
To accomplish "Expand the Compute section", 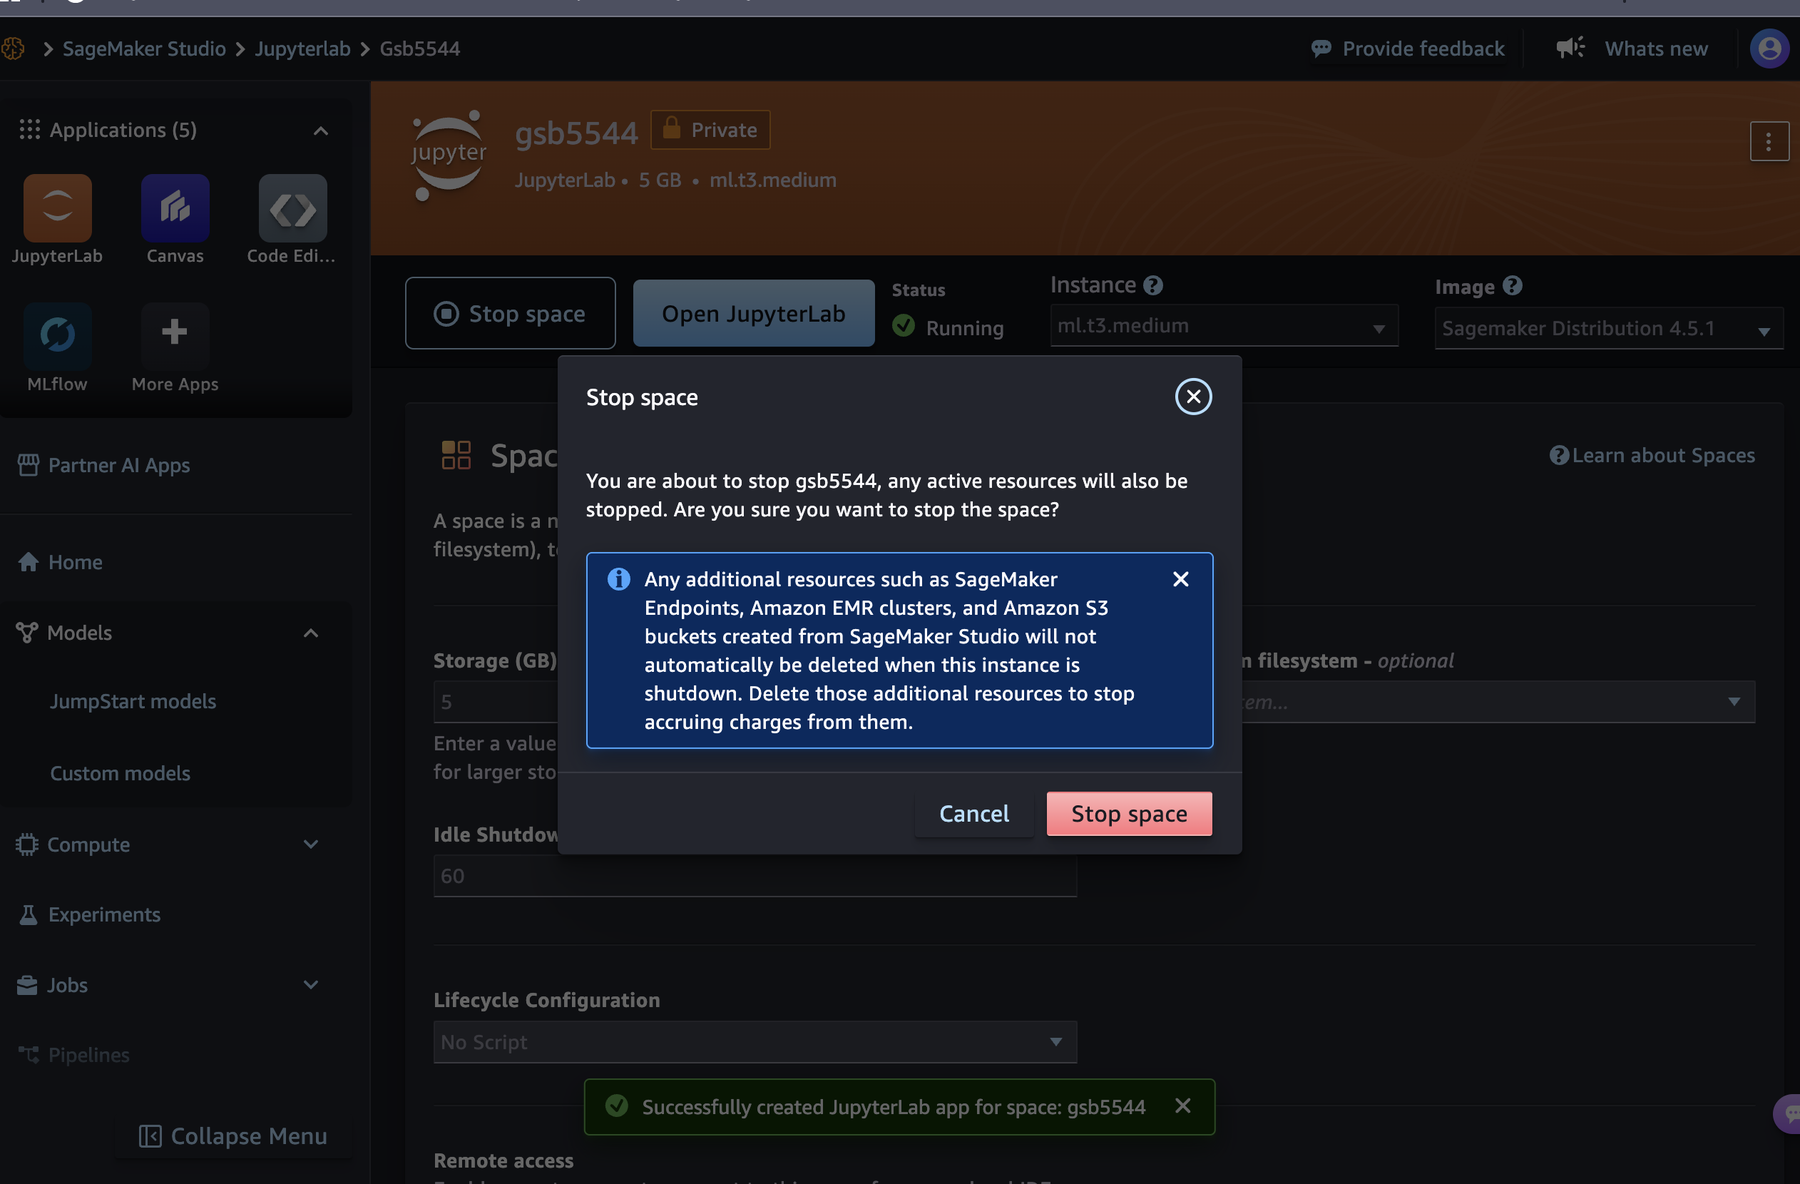I will coord(311,844).
